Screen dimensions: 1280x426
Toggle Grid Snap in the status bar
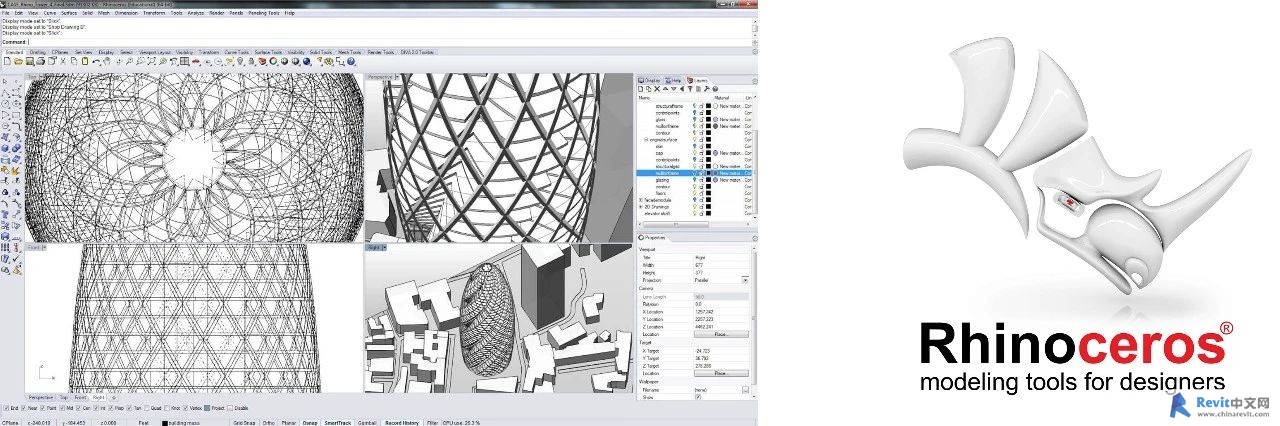[x=244, y=423]
